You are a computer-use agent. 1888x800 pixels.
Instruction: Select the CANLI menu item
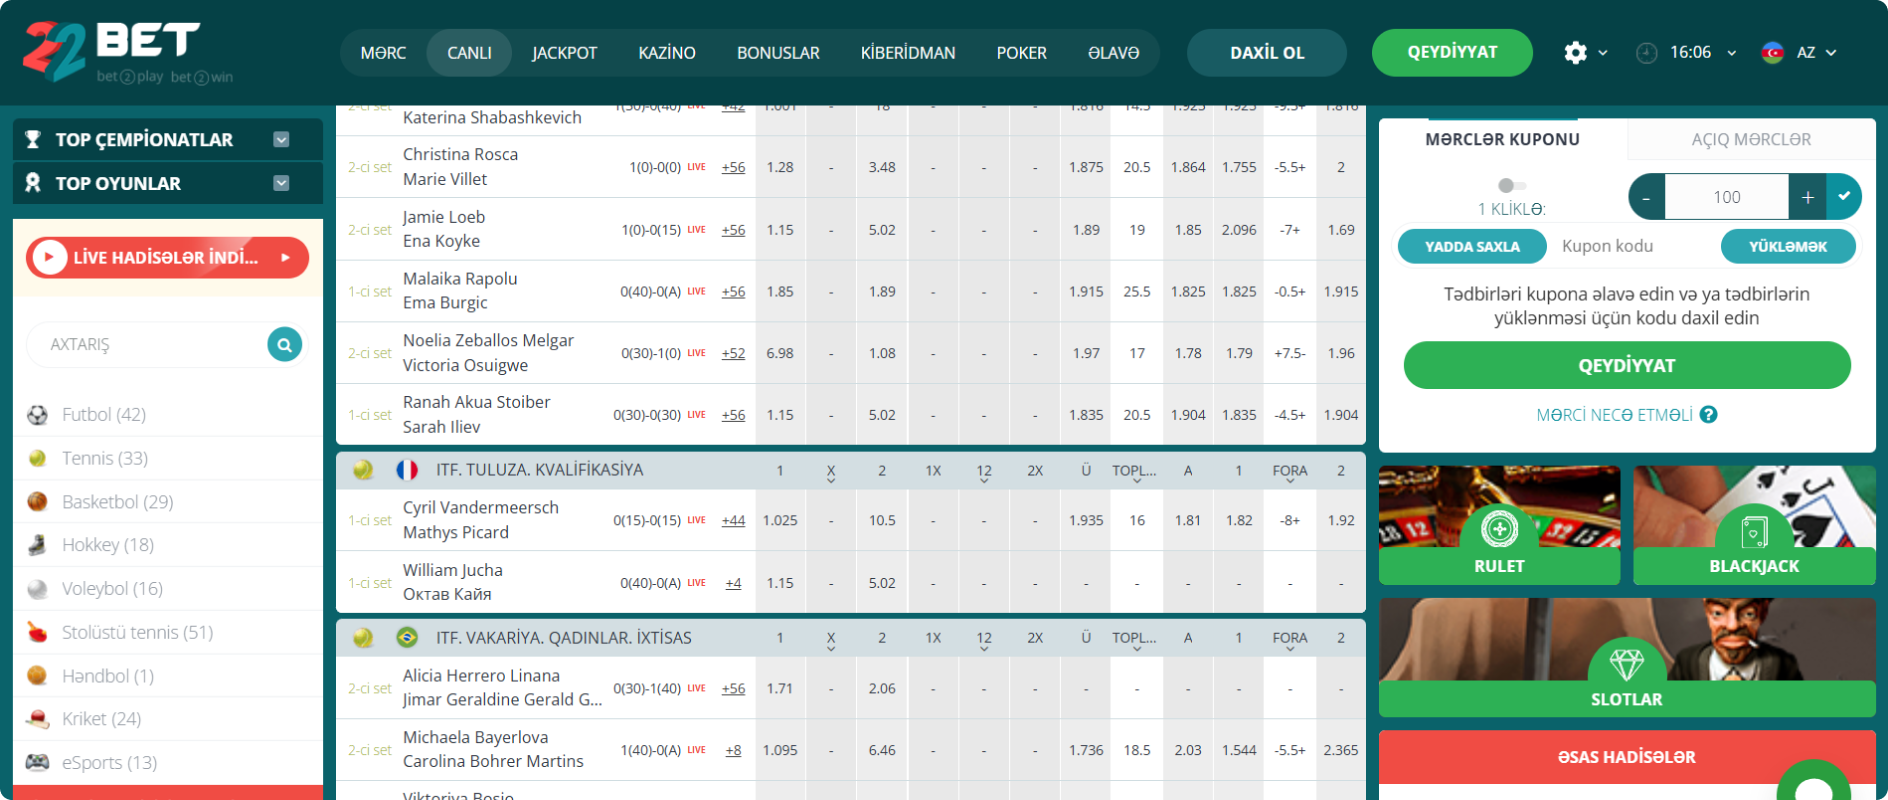point(469,53)
